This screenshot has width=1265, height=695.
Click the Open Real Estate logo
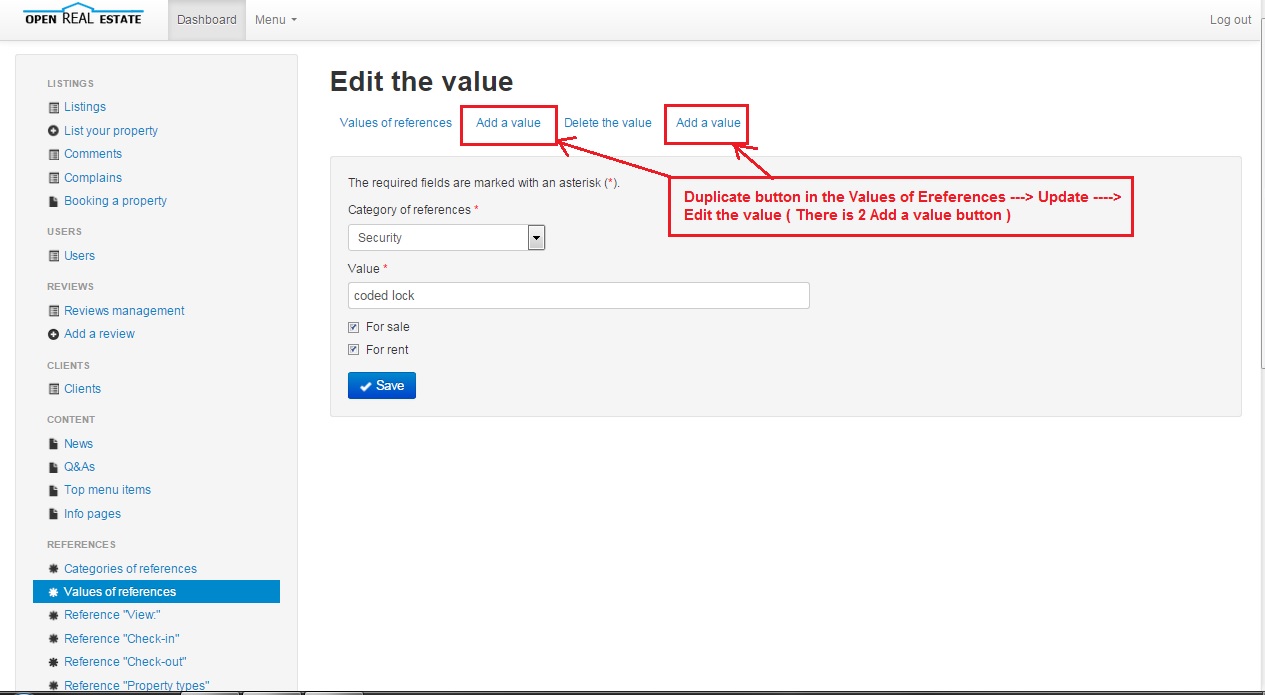point(84,18)
